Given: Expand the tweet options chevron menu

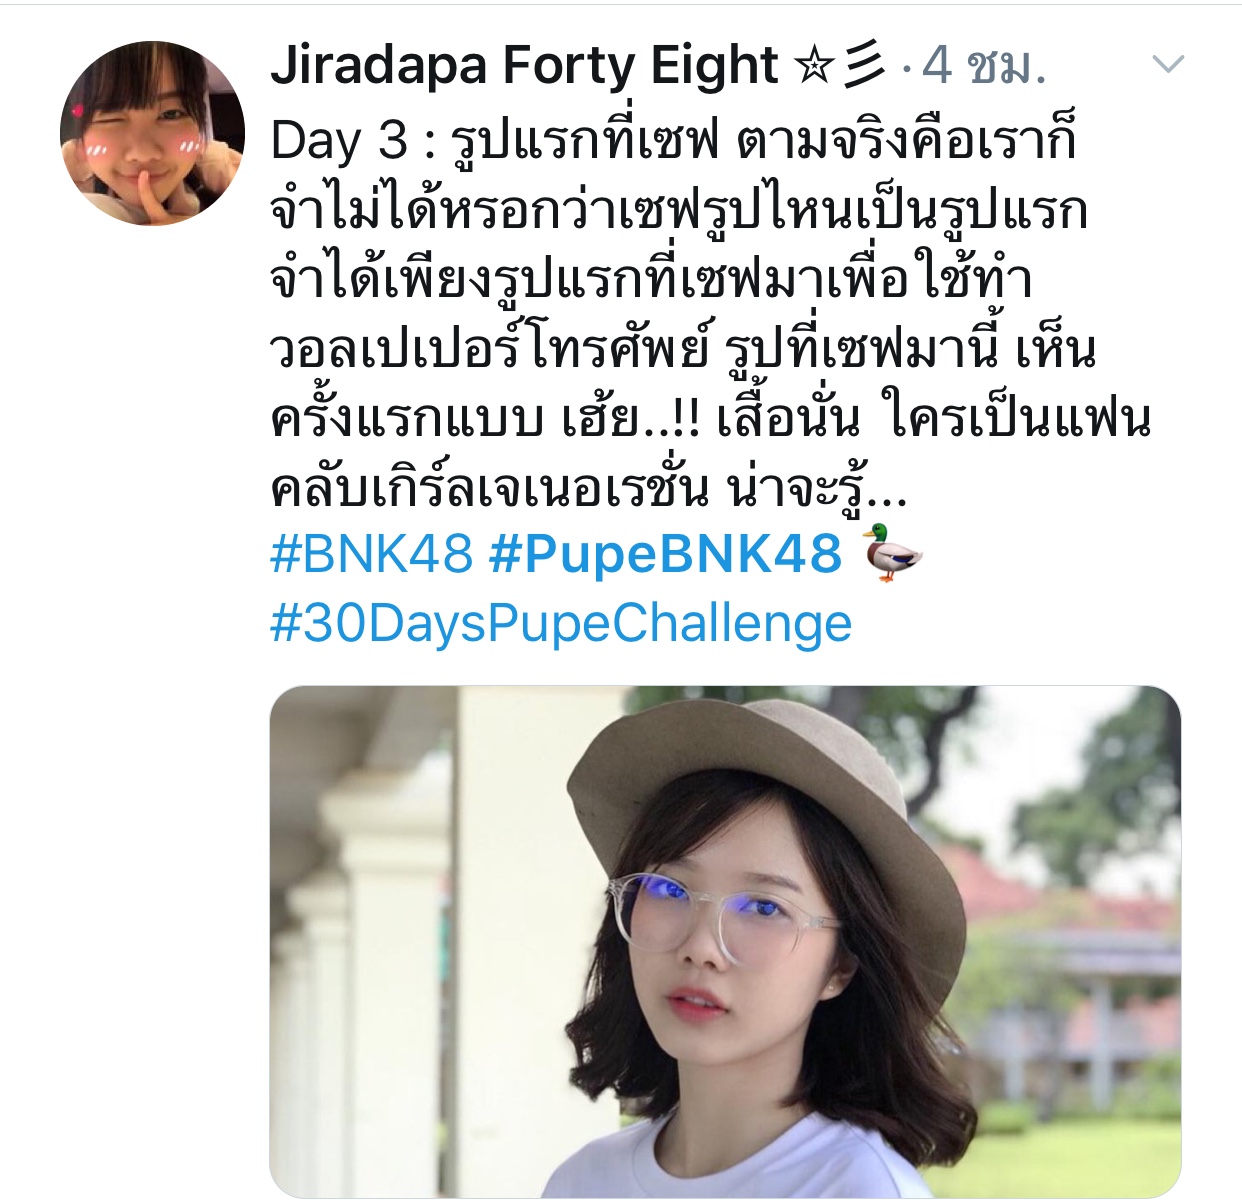Looking at the screenshot, I should 1168,65.
